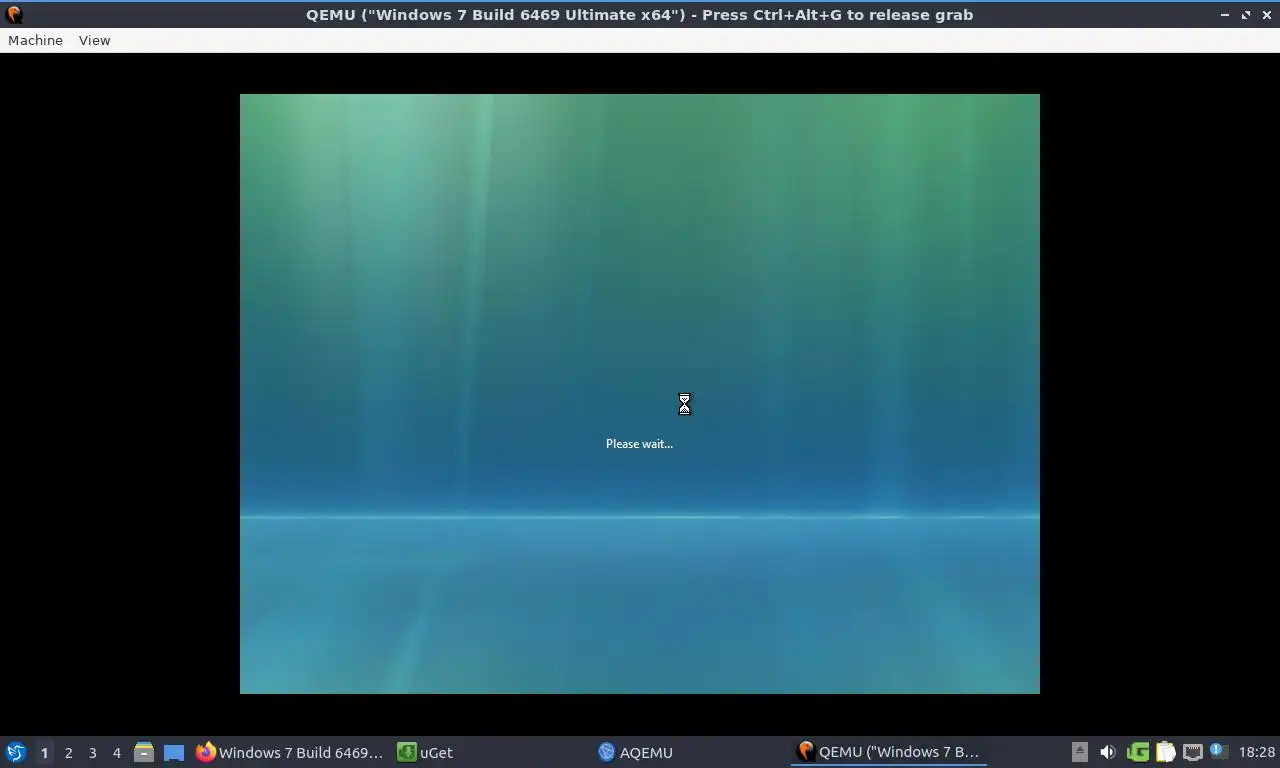Viewport: 1280px width, 768px height.
Task: Open the View menu
Action: [94, 40]
